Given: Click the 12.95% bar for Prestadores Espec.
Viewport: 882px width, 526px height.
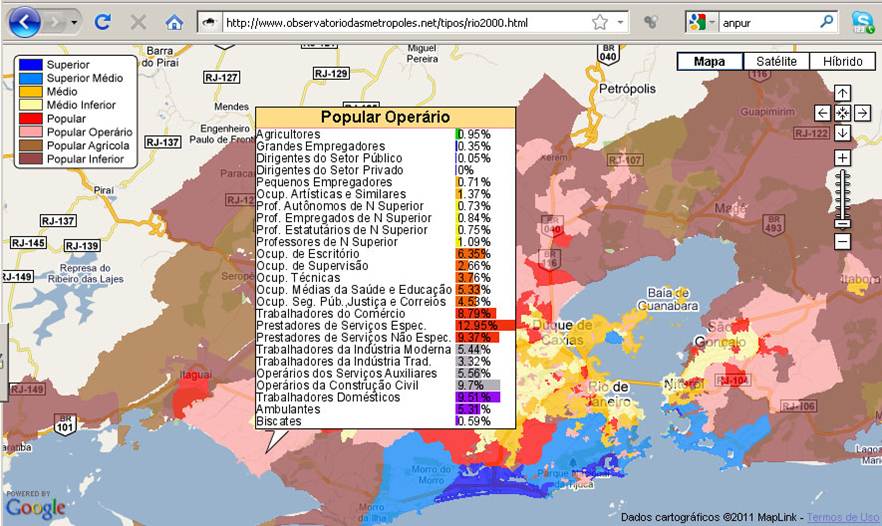Looking at the screenshot, I should 485,326.
